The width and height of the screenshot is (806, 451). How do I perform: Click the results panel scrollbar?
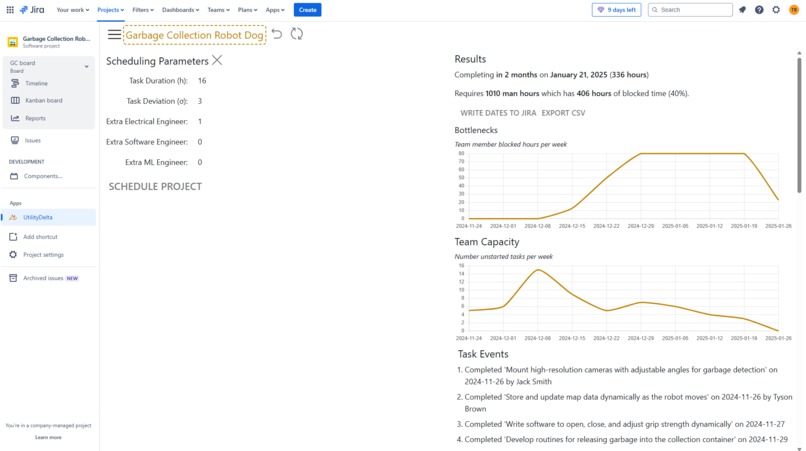pyautogui.click(x=799, y=125)
